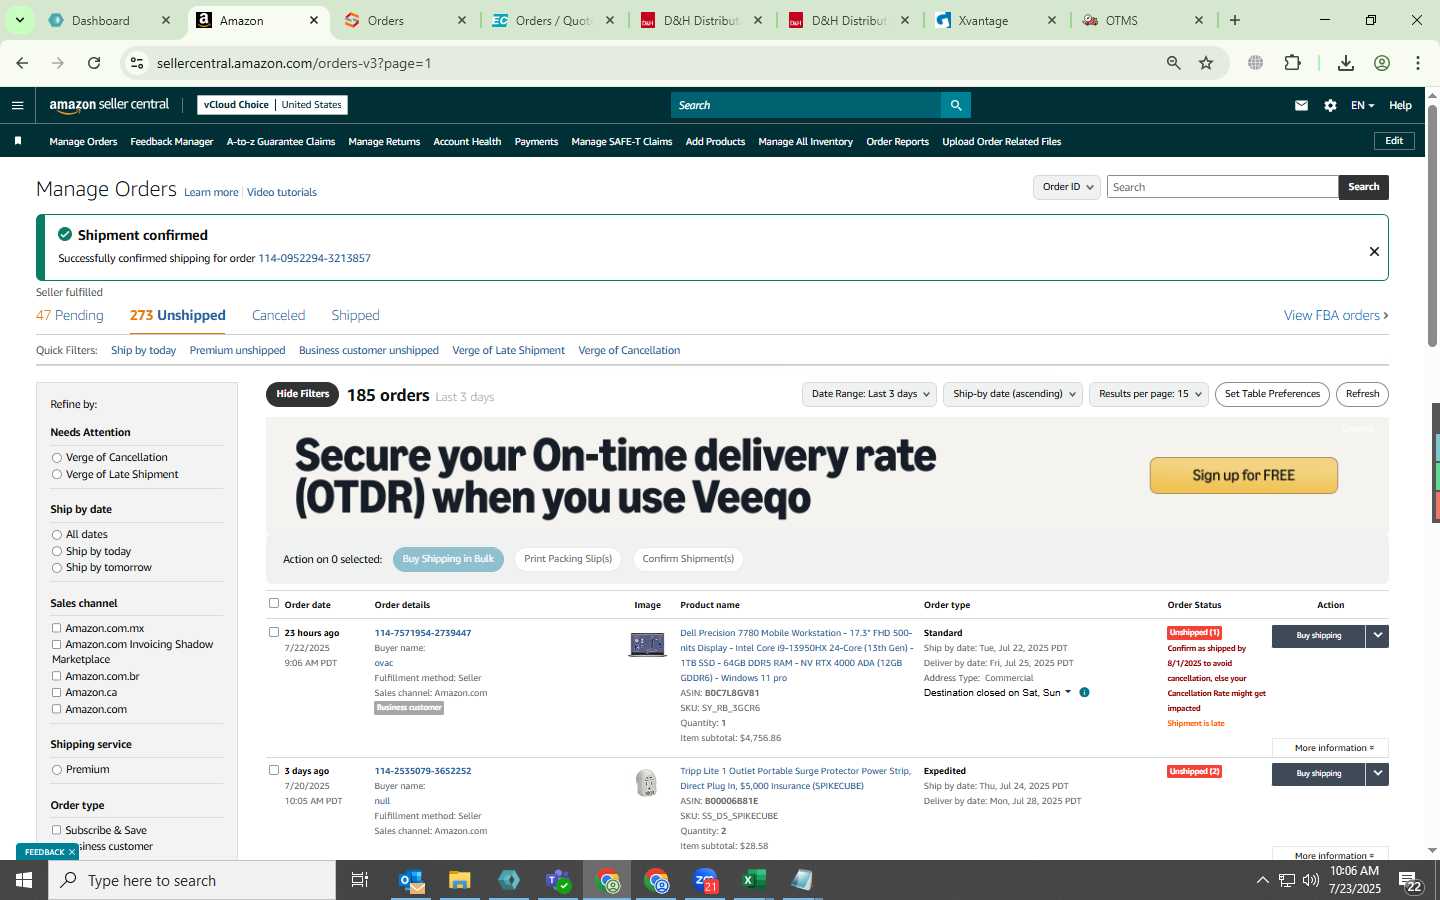
Task: Open Excel from the taskbar
Action: coord(754,880)
